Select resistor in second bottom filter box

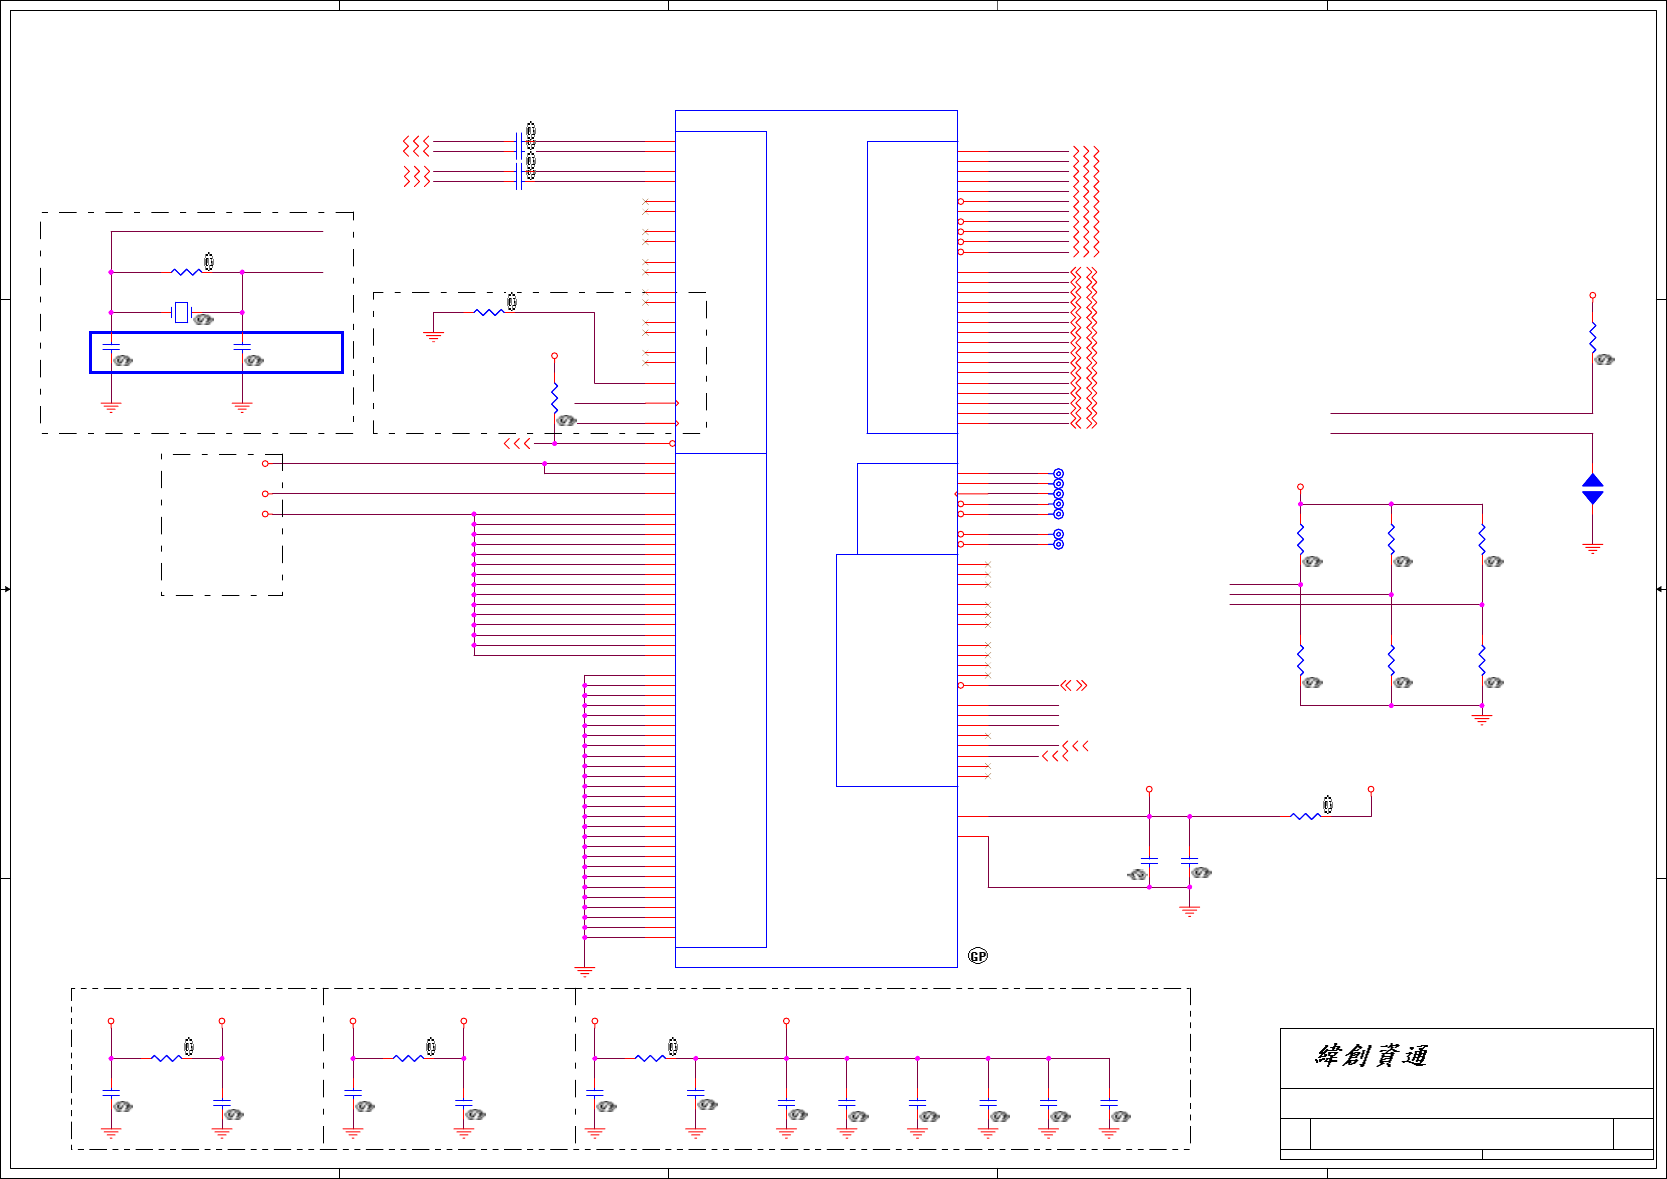[x=409, y=1058]
